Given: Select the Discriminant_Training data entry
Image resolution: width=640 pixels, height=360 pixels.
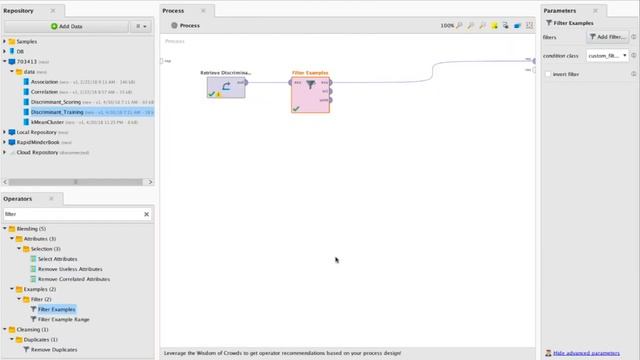Looking at the screenshot, I should click(57, 112).
